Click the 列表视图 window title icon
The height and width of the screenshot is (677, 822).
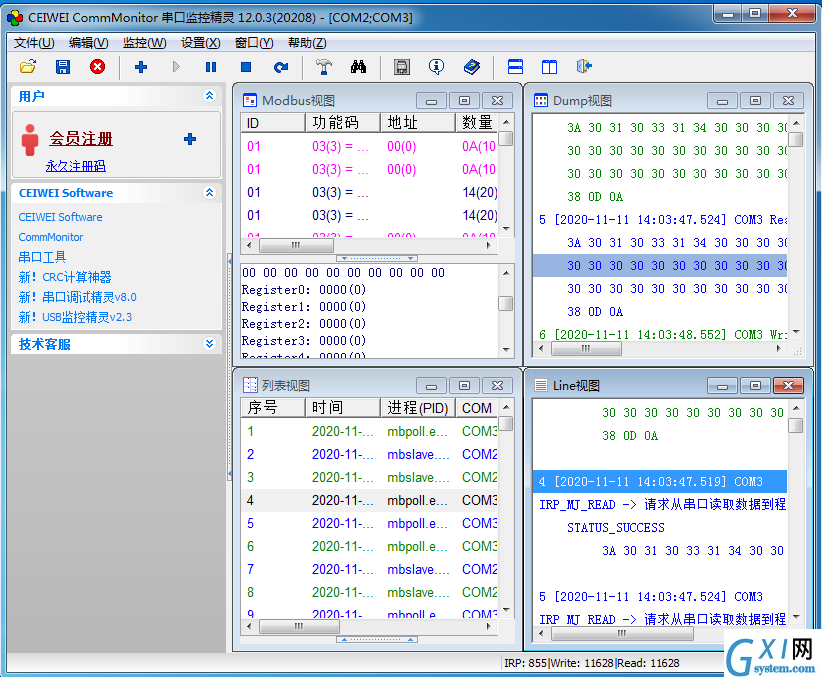(x=250, y=385)
